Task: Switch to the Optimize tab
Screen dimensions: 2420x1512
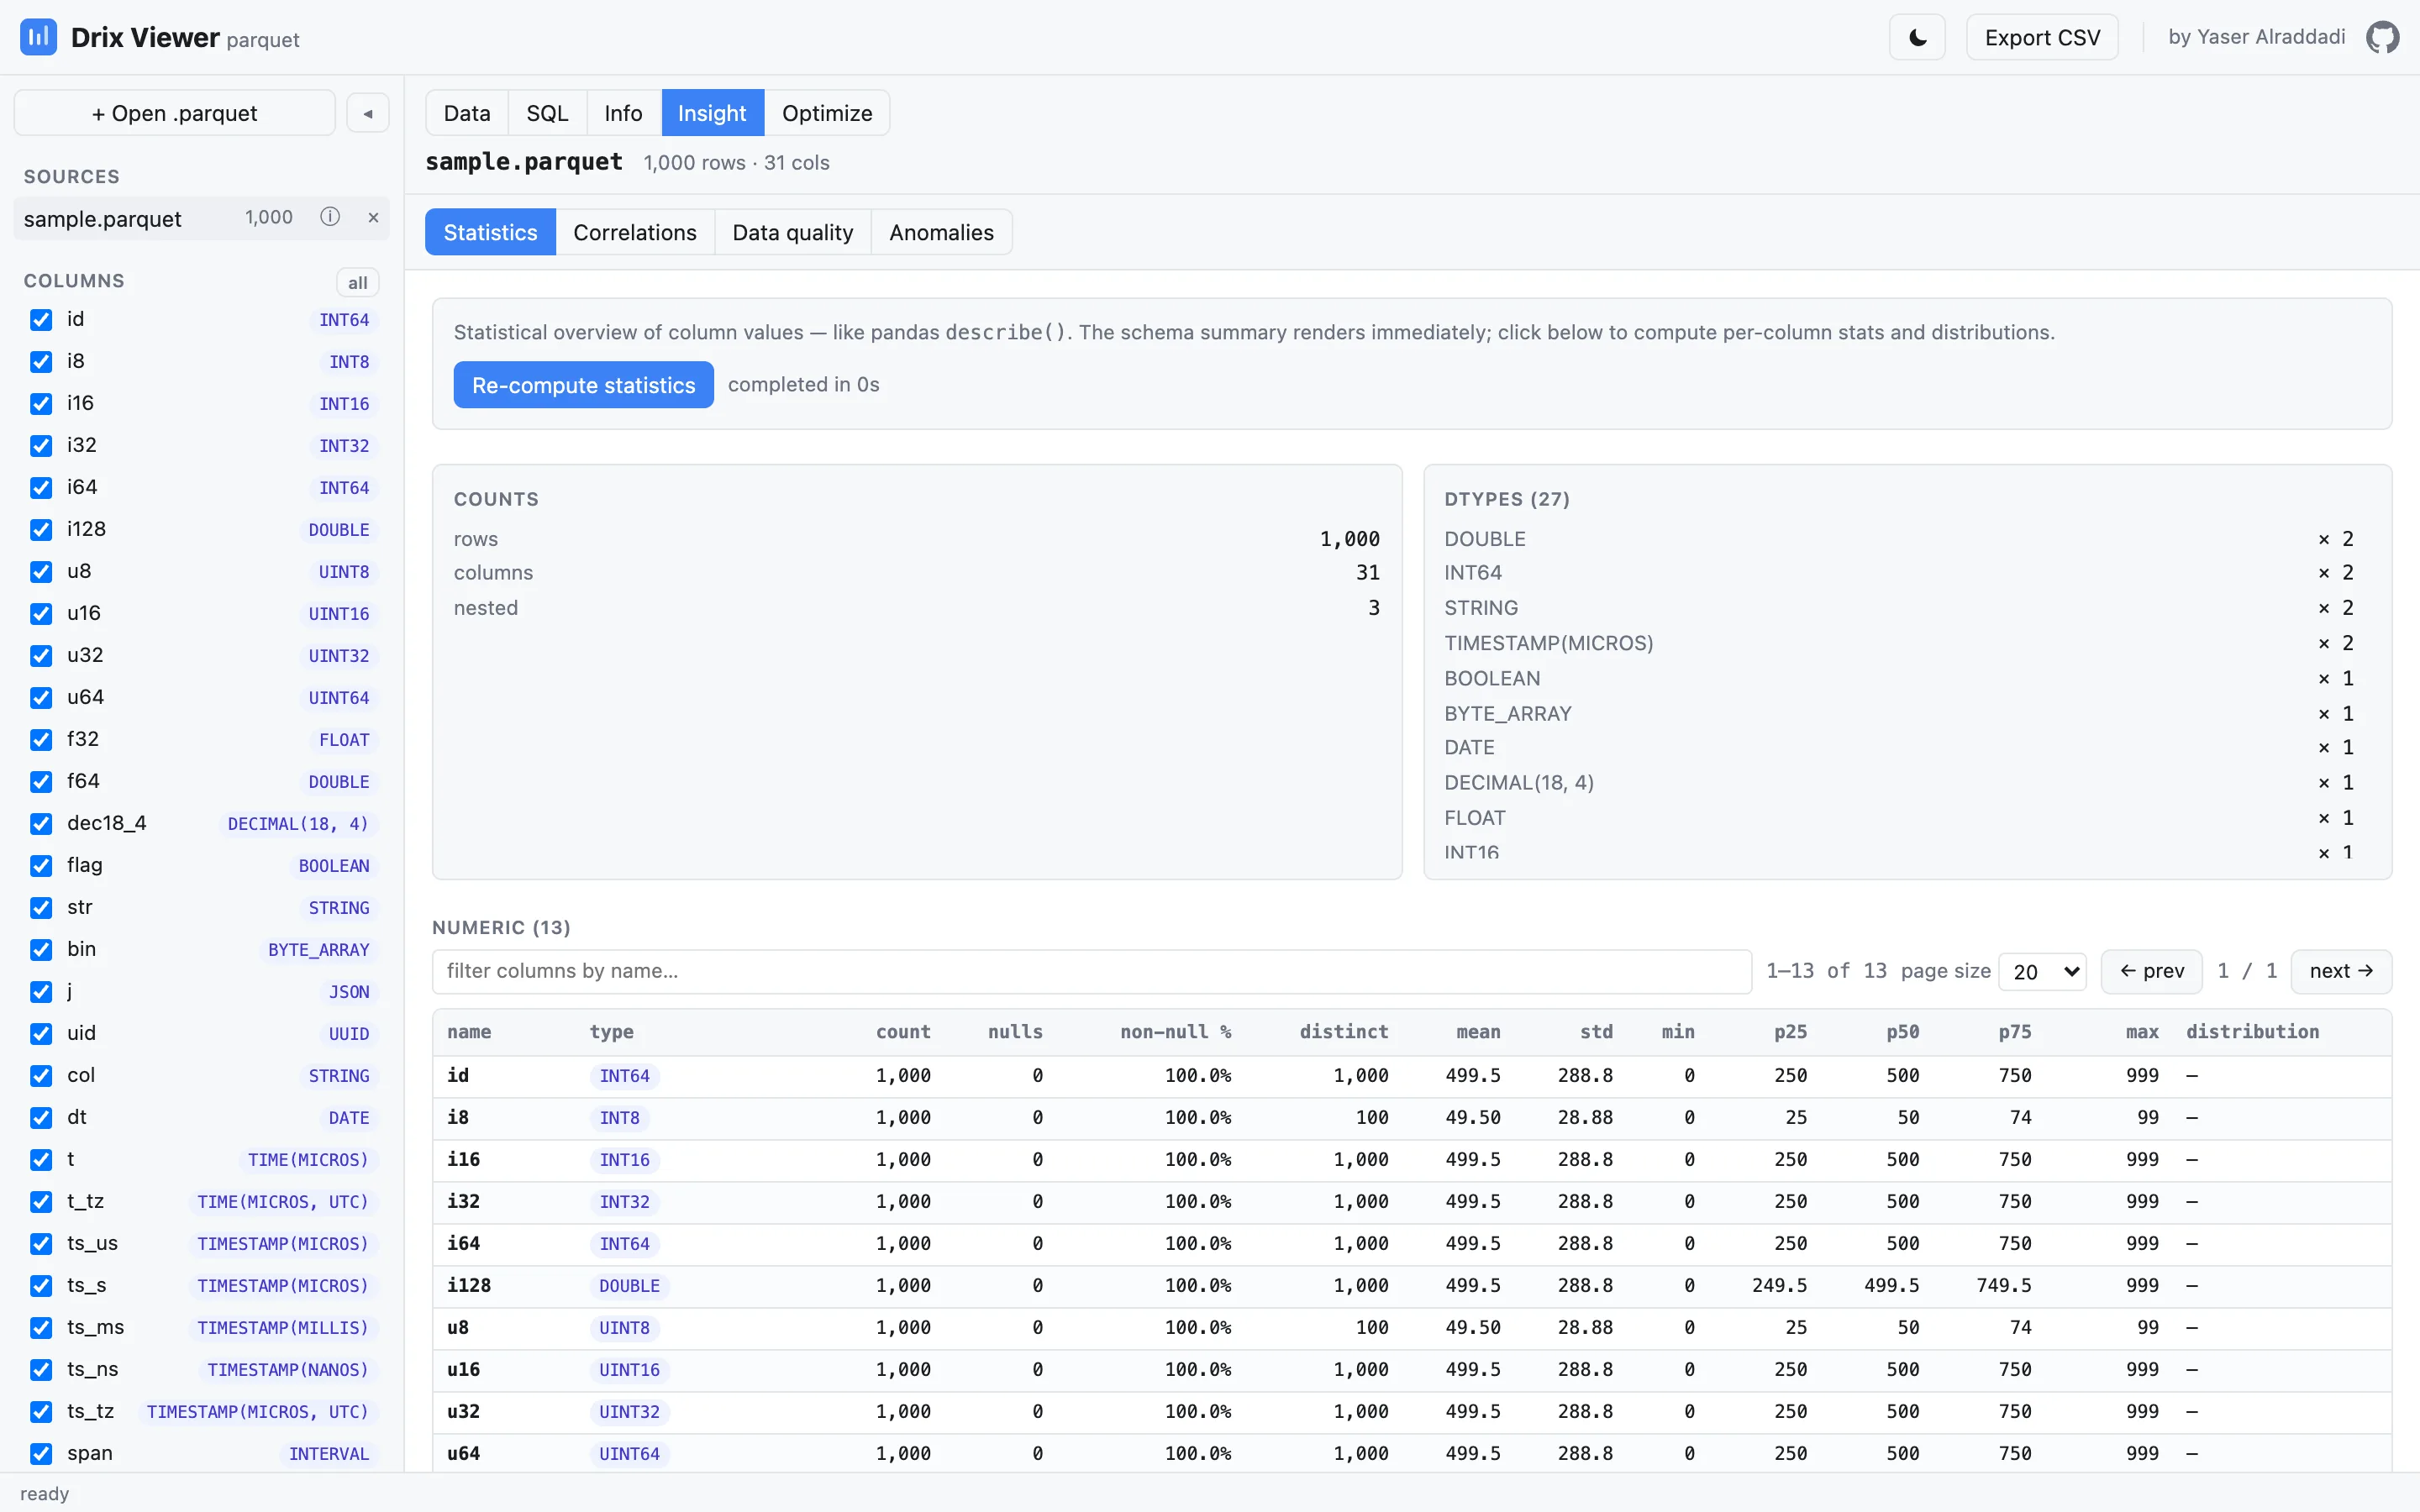Action: pyautogui.click(x=827, y=113)
